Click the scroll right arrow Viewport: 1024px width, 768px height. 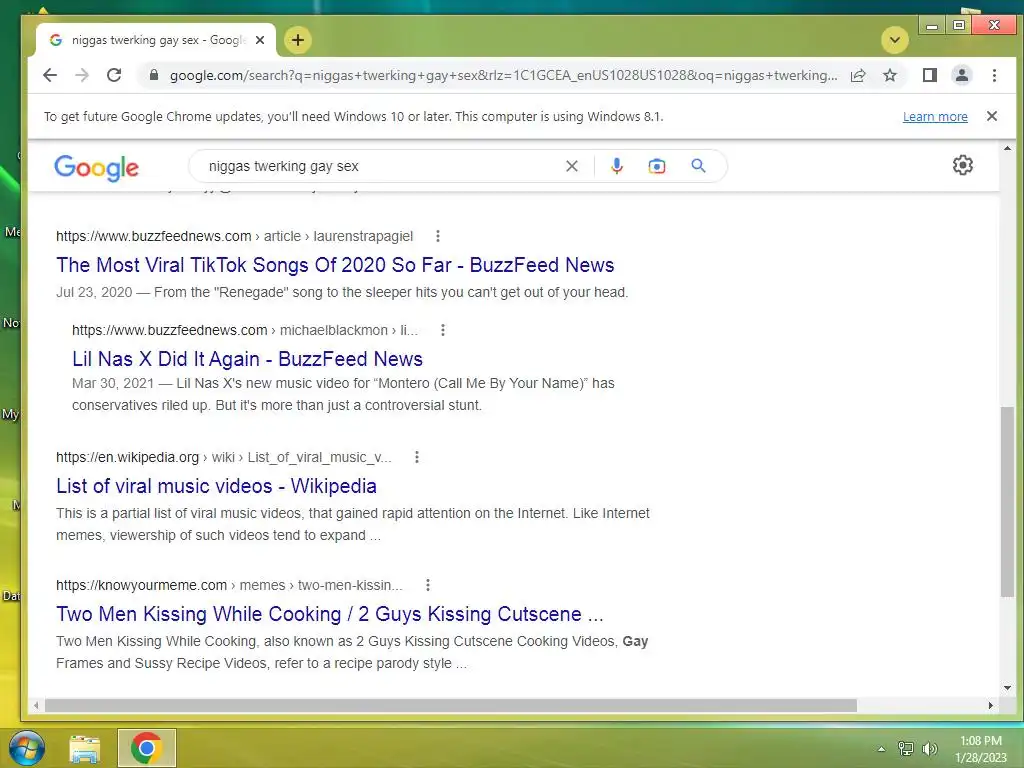click(x=991, y=705)
